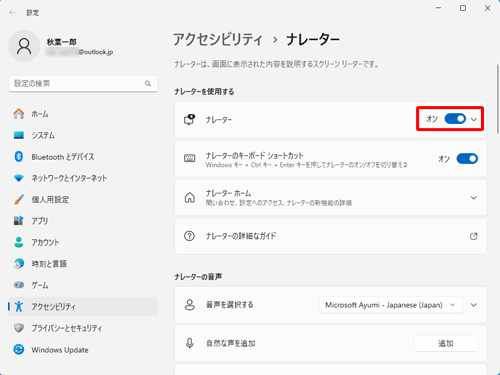Click the voice person icon
The width and height of the screenshot is (500, 375).
[190, 305]
